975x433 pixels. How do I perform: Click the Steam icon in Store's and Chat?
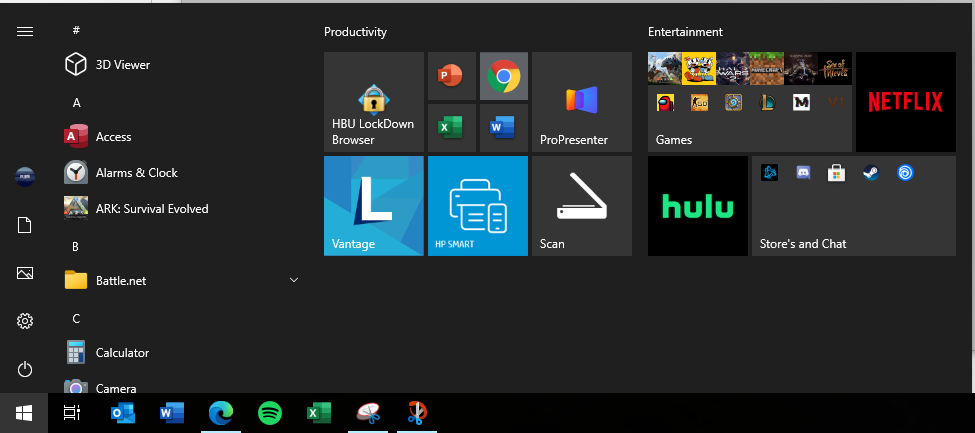(x=871, y=172)
